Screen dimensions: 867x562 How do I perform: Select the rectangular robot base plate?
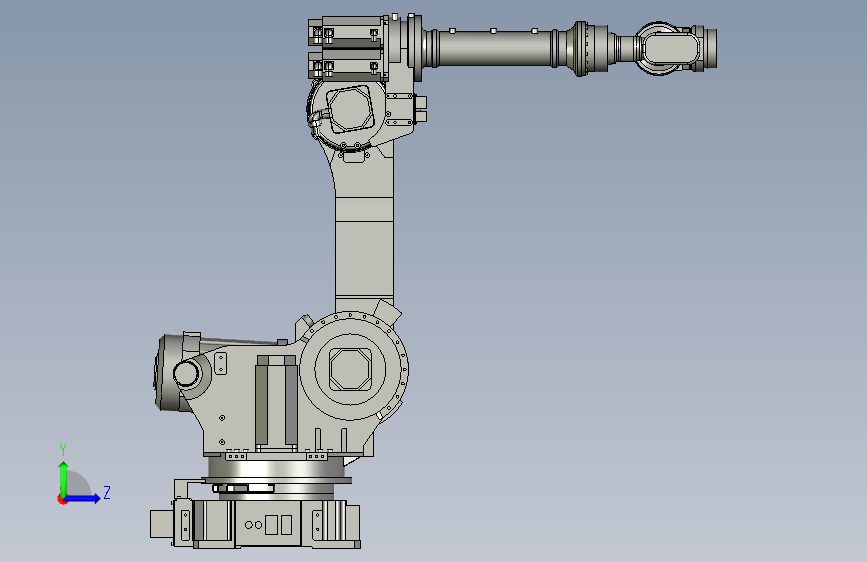click(x=267, y=524)
